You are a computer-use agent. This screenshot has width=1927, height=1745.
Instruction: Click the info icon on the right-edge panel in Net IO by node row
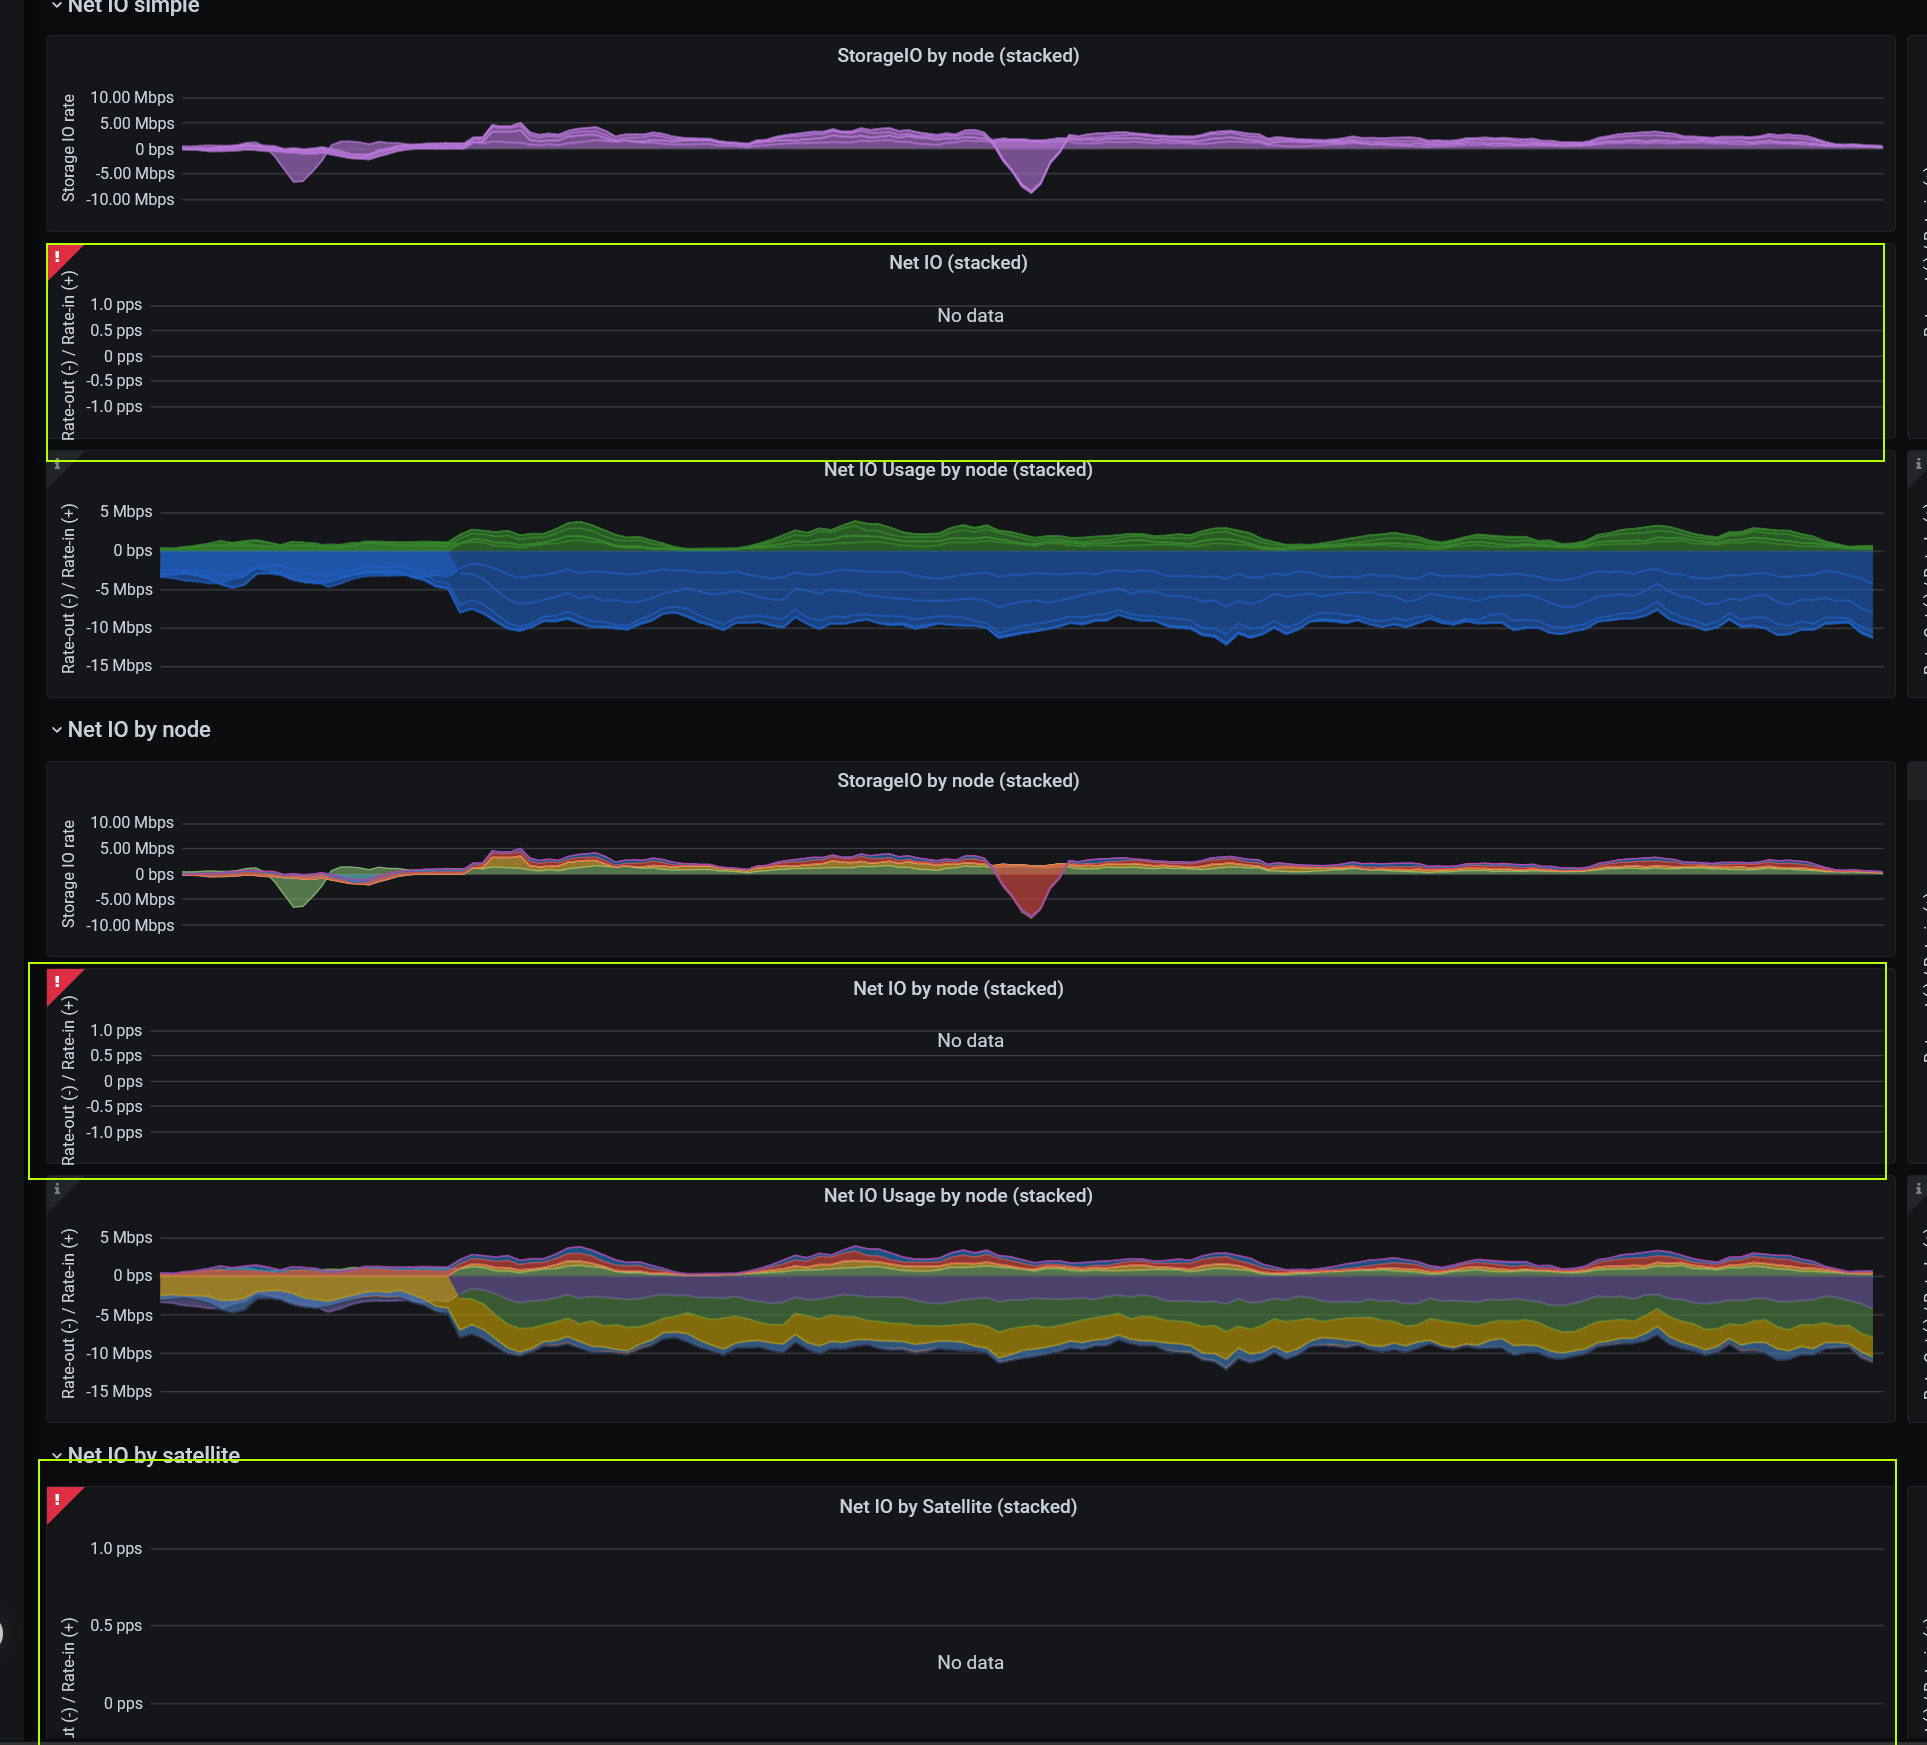pos(1918,1189)
